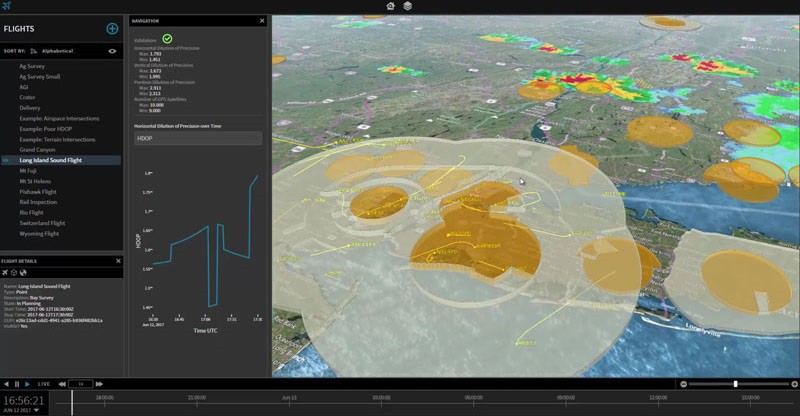Click the timeline zoom out minus icon
Image resolution: width=800 pixels, height=416 pixels.
[684, 384]
